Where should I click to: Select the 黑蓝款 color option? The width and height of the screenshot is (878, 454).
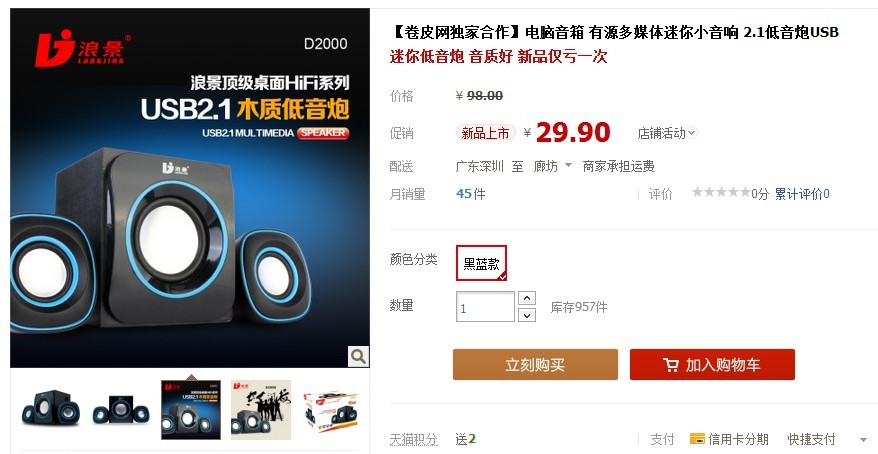482,263
